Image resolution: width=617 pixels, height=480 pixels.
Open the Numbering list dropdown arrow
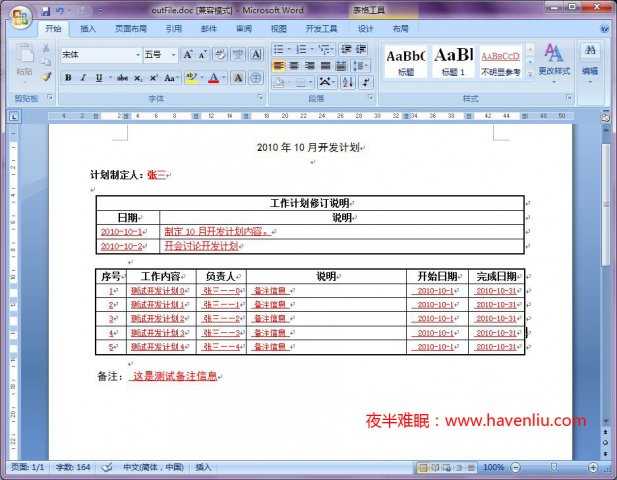(312, 49)
